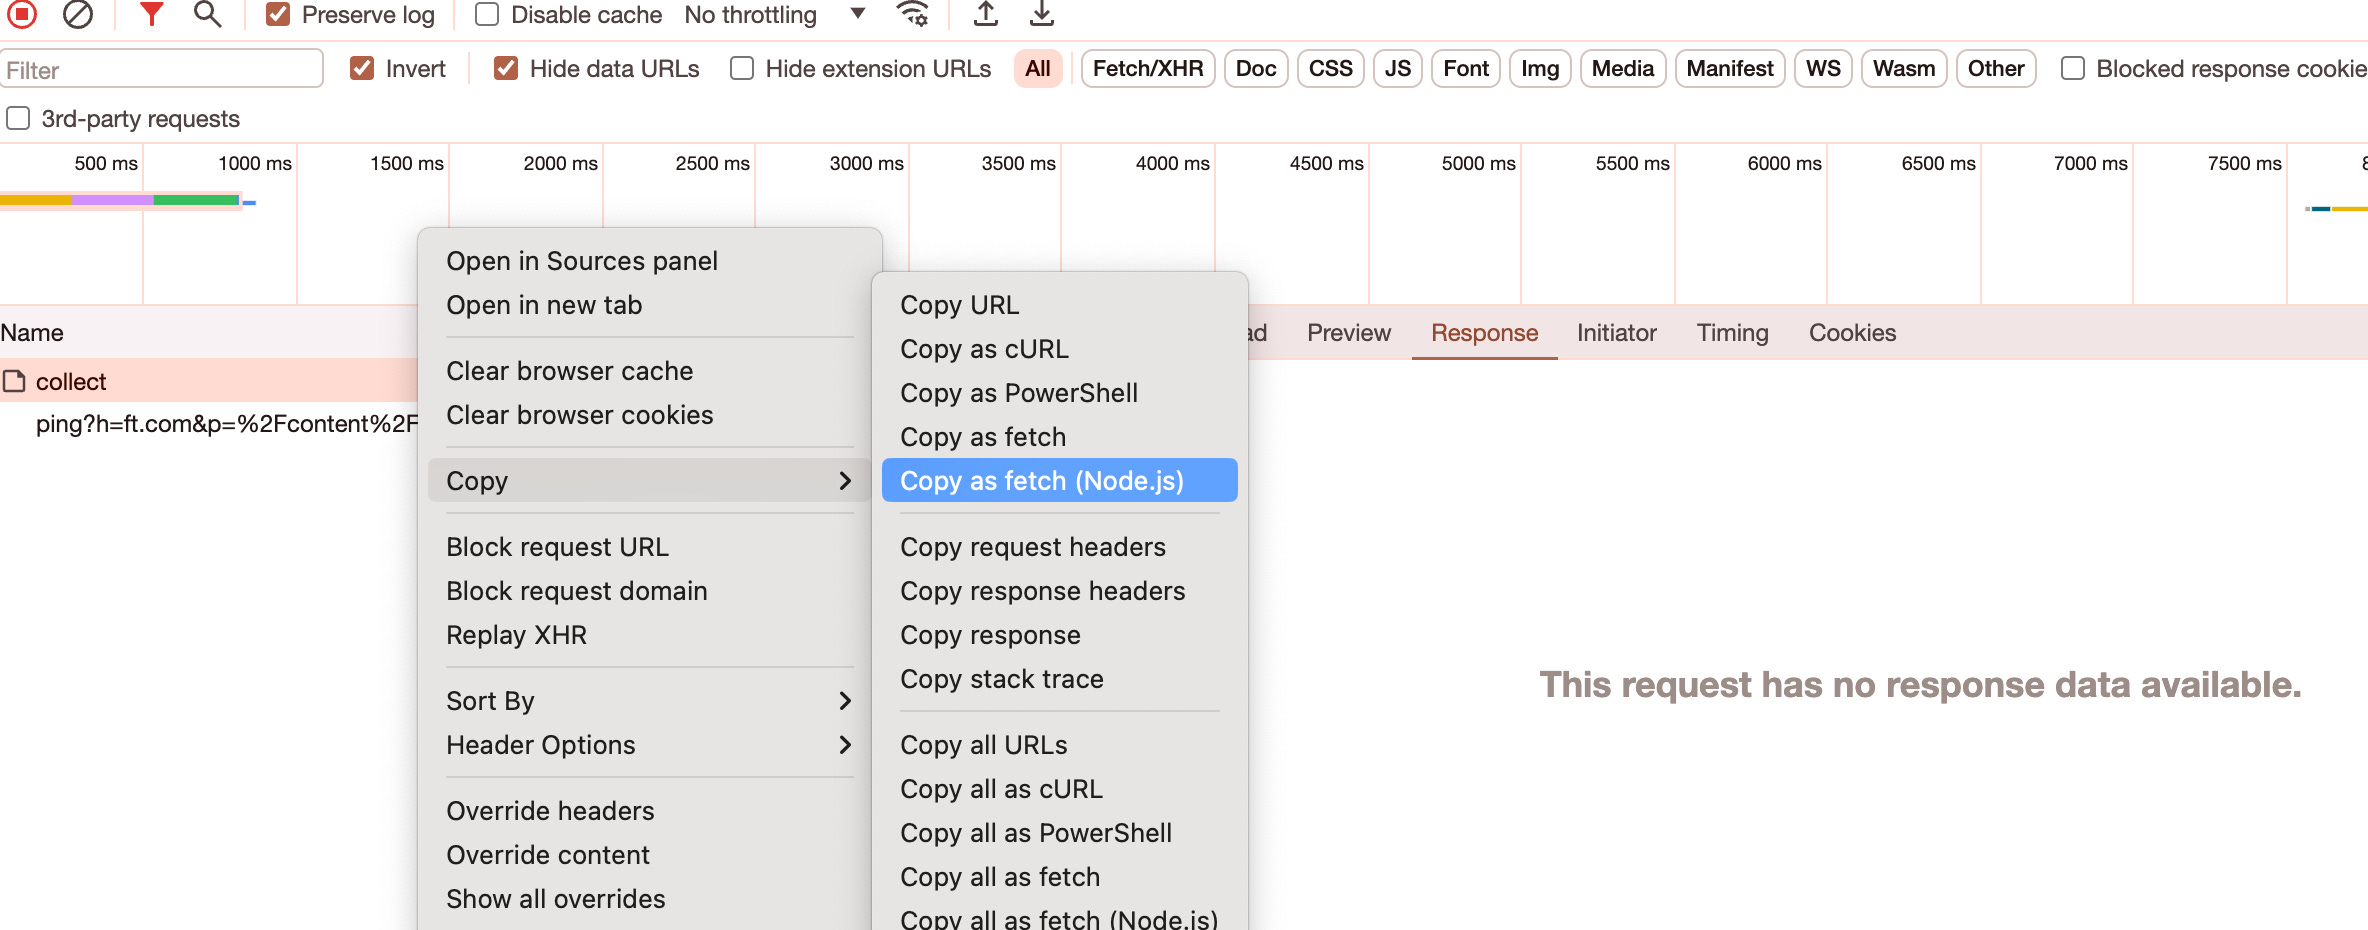2368x930 pixels.
Task: Filter requests by Wasm type
Action: (x=1904, y=69)
